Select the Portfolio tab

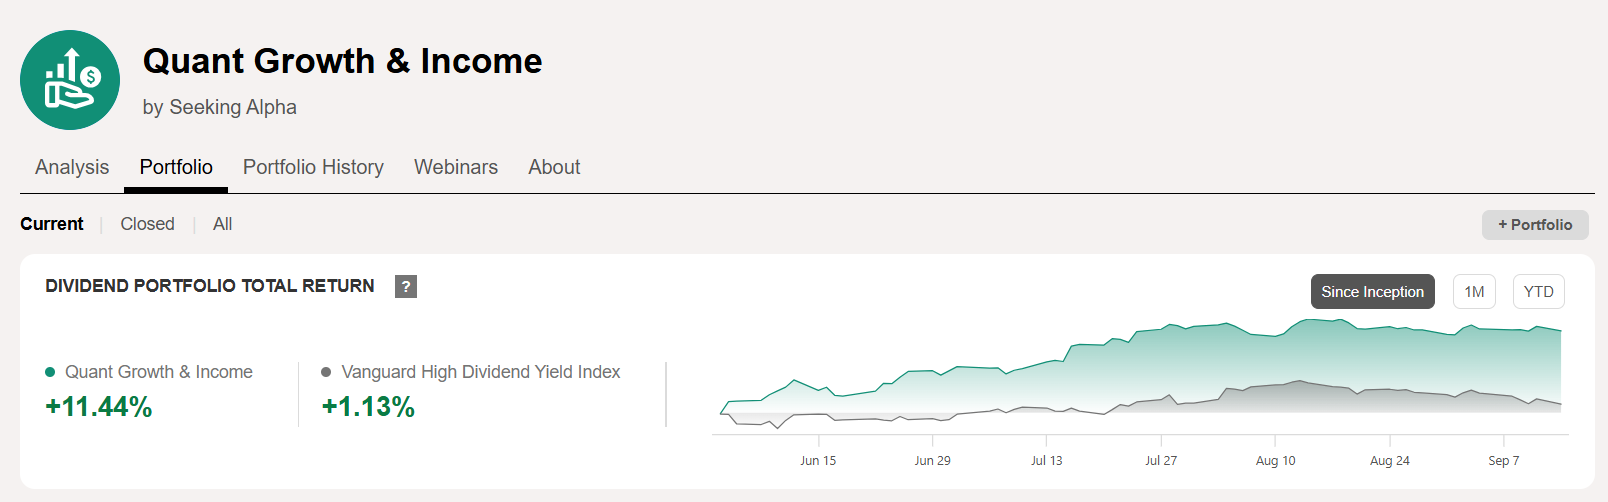176,167
